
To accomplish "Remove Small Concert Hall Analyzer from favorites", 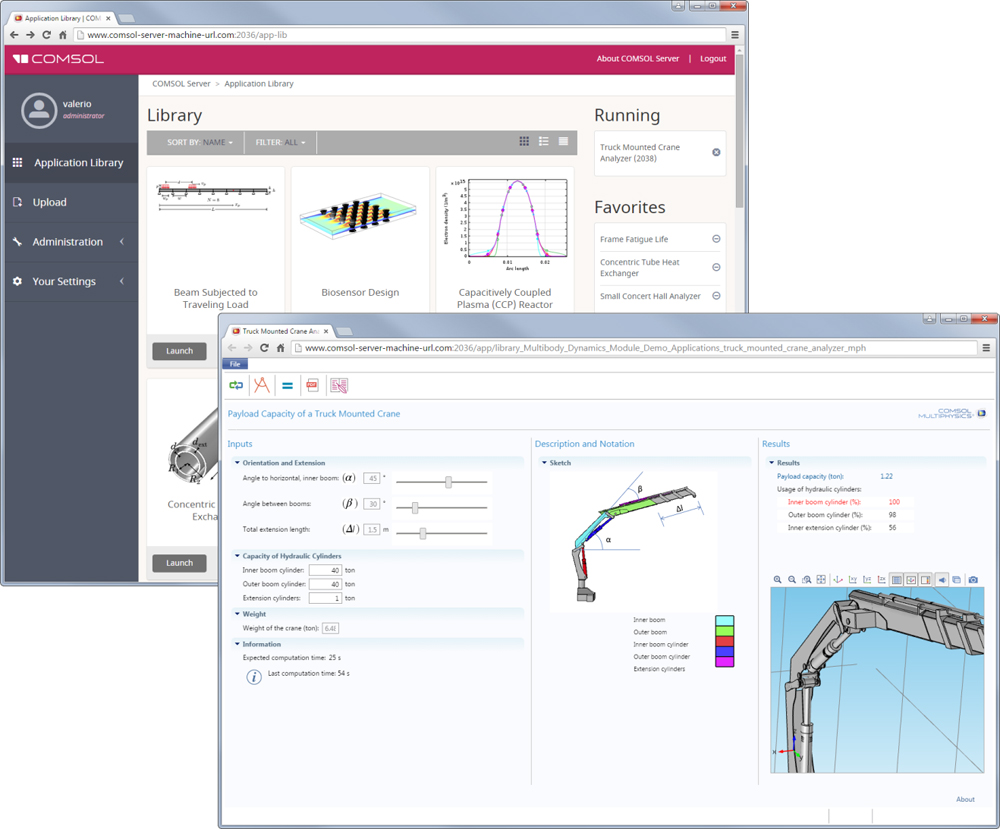I will 716,296.
